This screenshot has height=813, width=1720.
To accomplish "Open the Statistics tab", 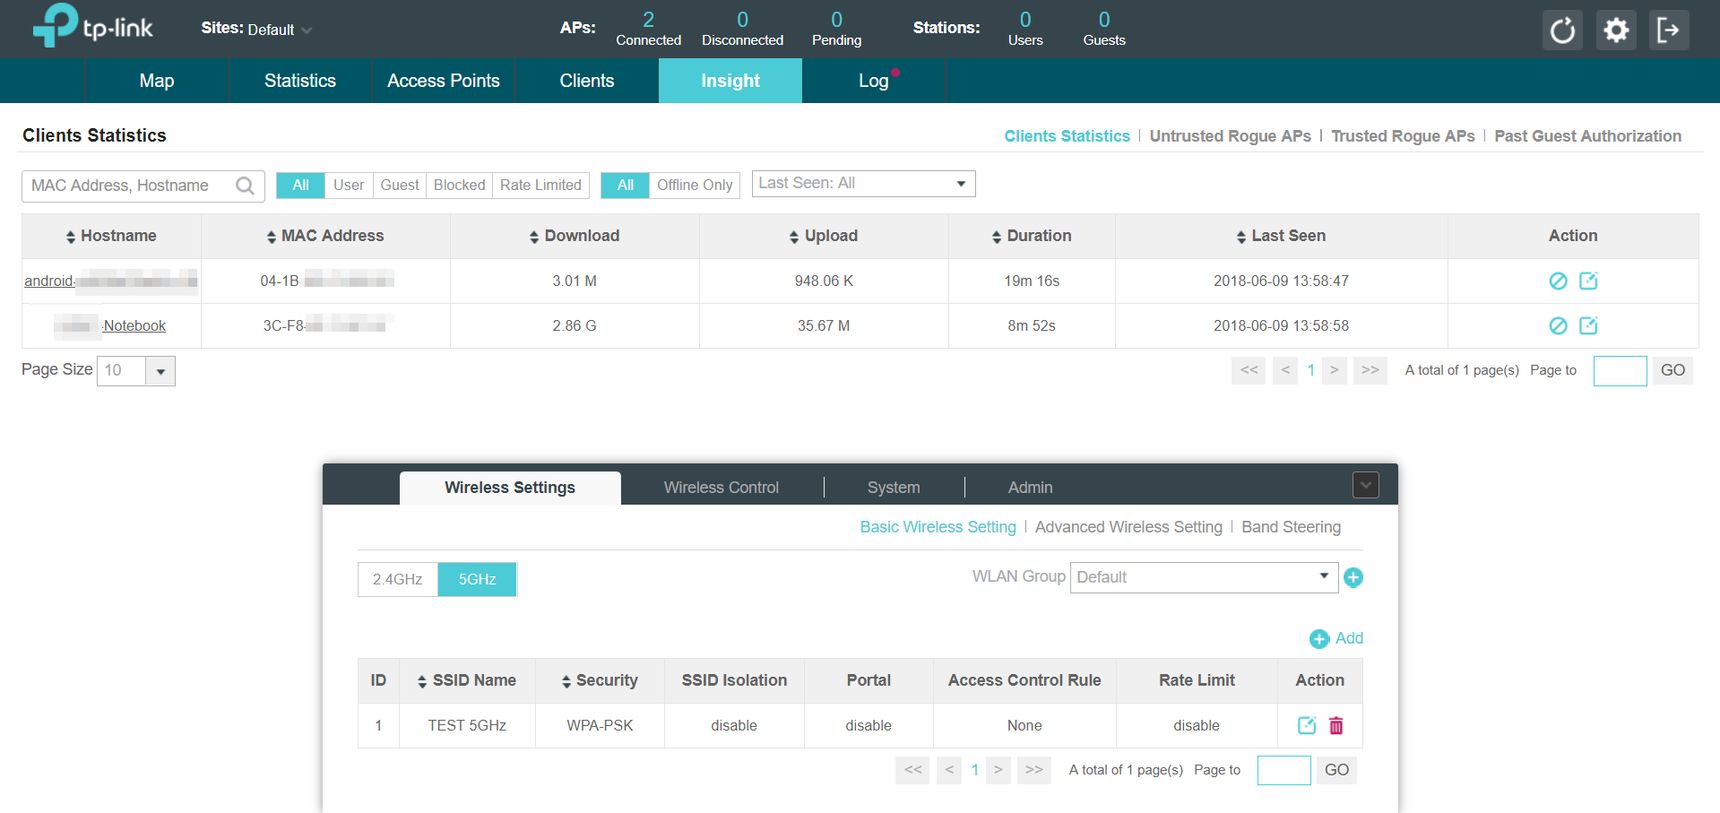I will [x=300, y=81].
